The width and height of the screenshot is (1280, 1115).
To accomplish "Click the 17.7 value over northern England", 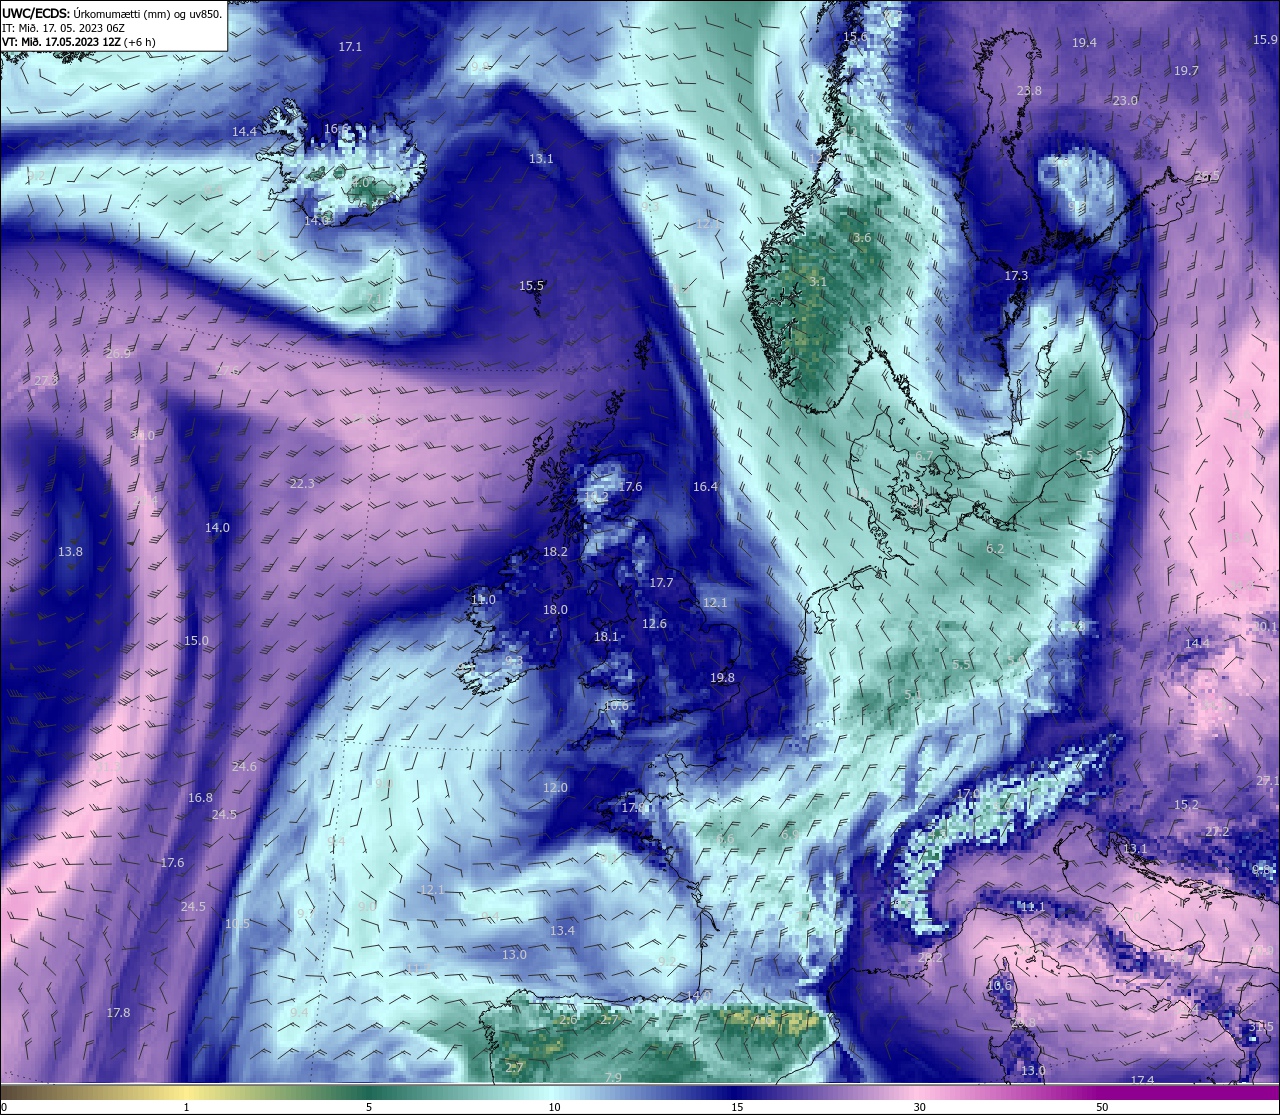I will (x=661, y=583).
